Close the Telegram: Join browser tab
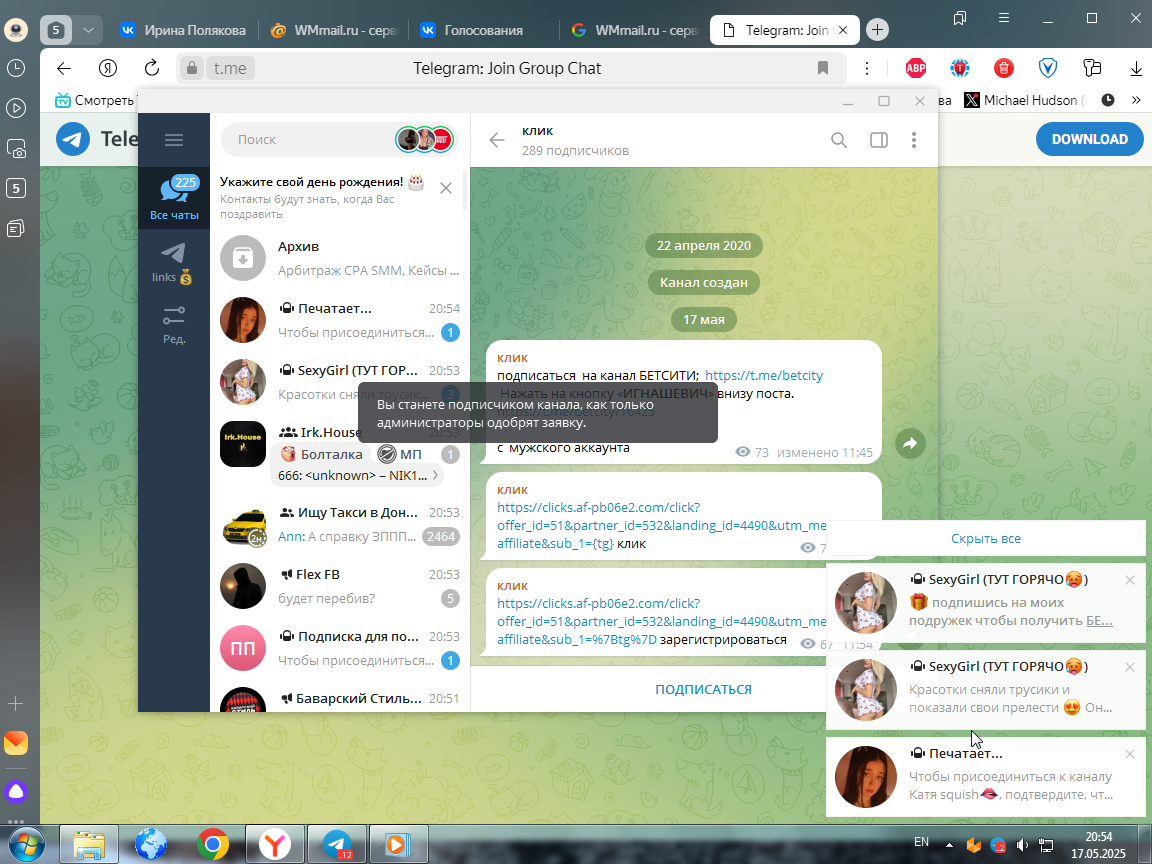This screenshot has width=1152, height=864. pos(843,30)
